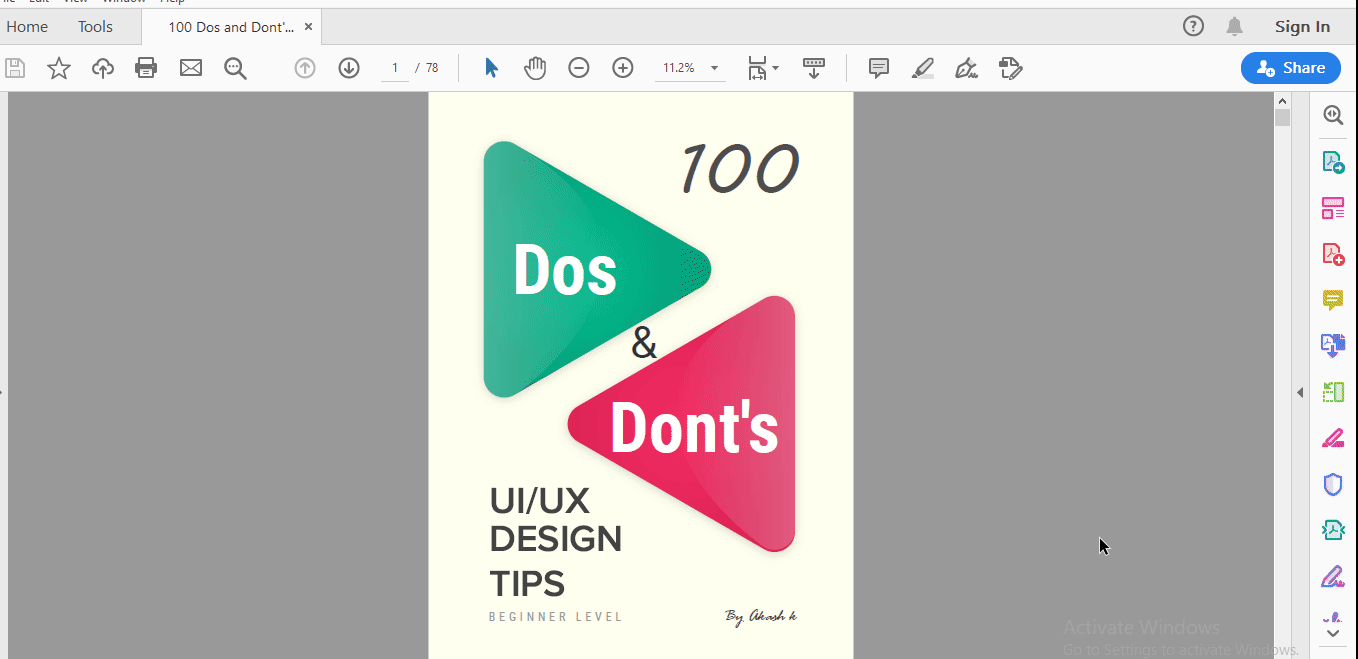Viewport: 1358px width, 659px height.
Task: Click the PDF cover page thumbnail
Action: click(x=641, y=375)
